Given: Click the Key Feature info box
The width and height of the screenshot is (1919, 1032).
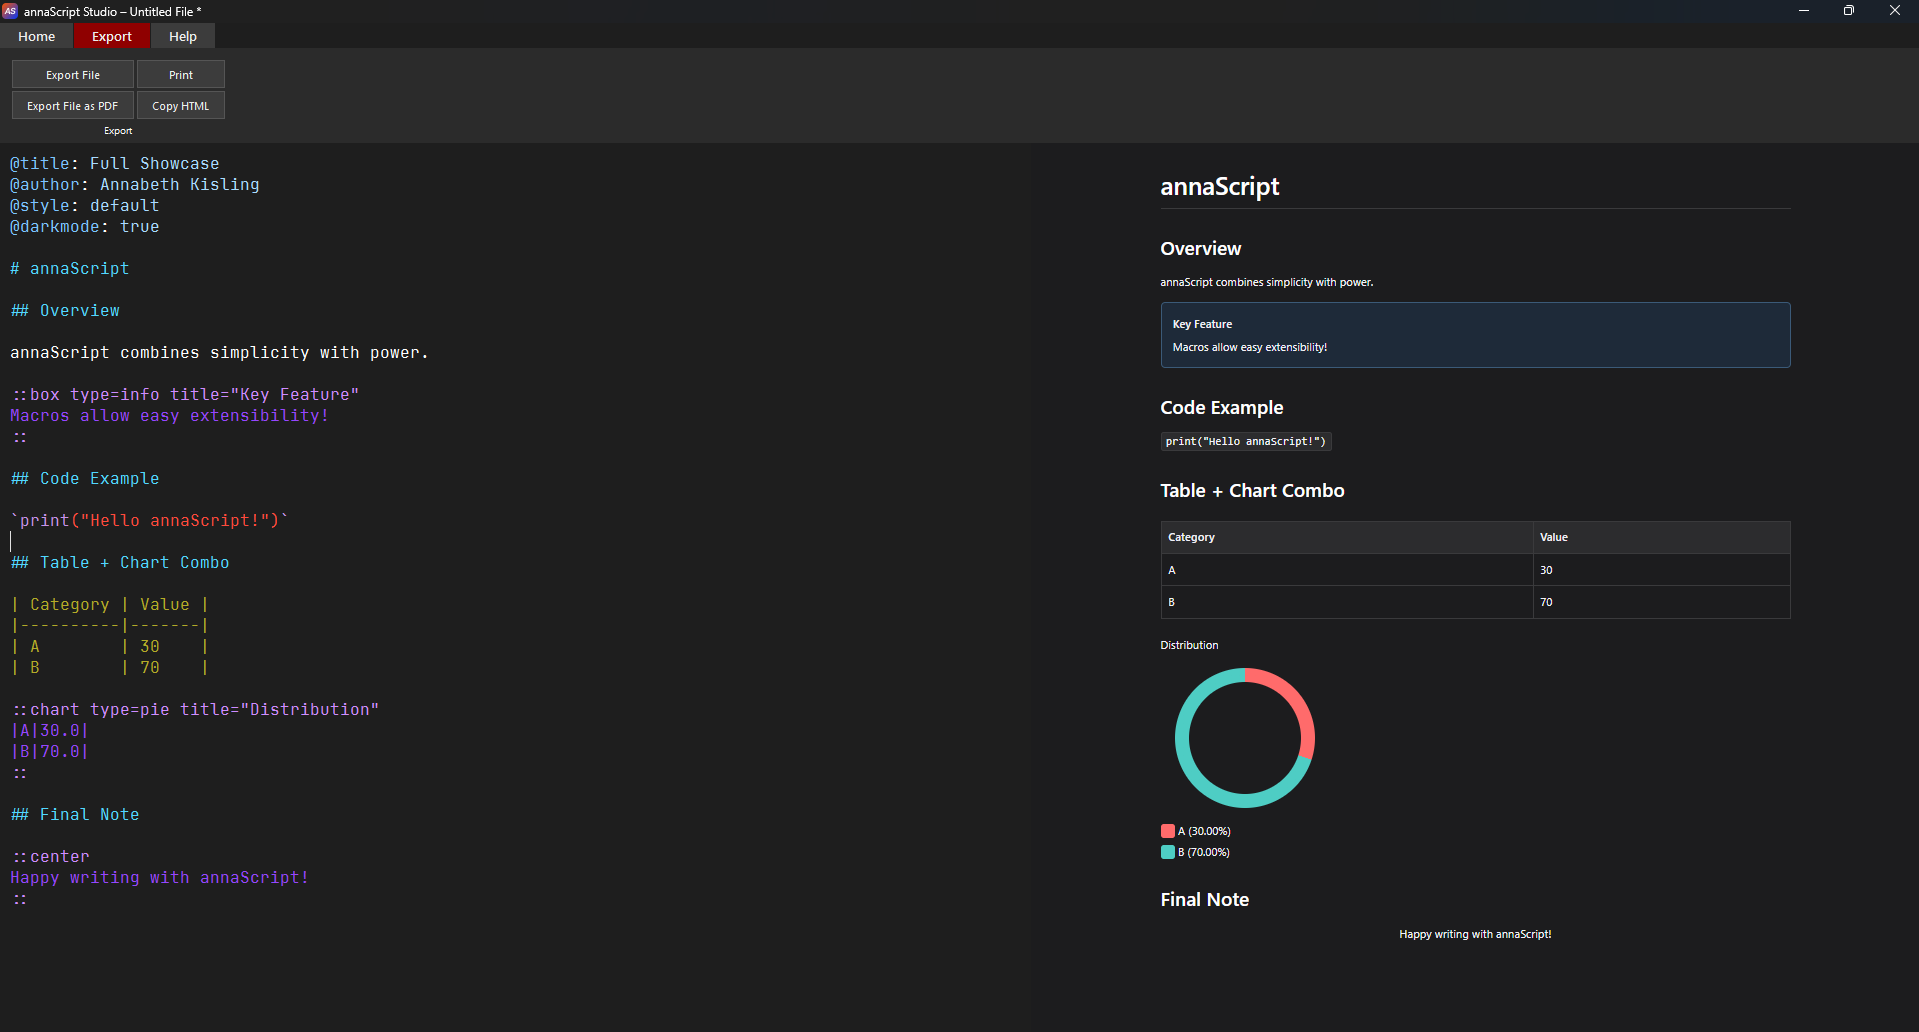Looking at the screenshot, I should click(1475, 335).
